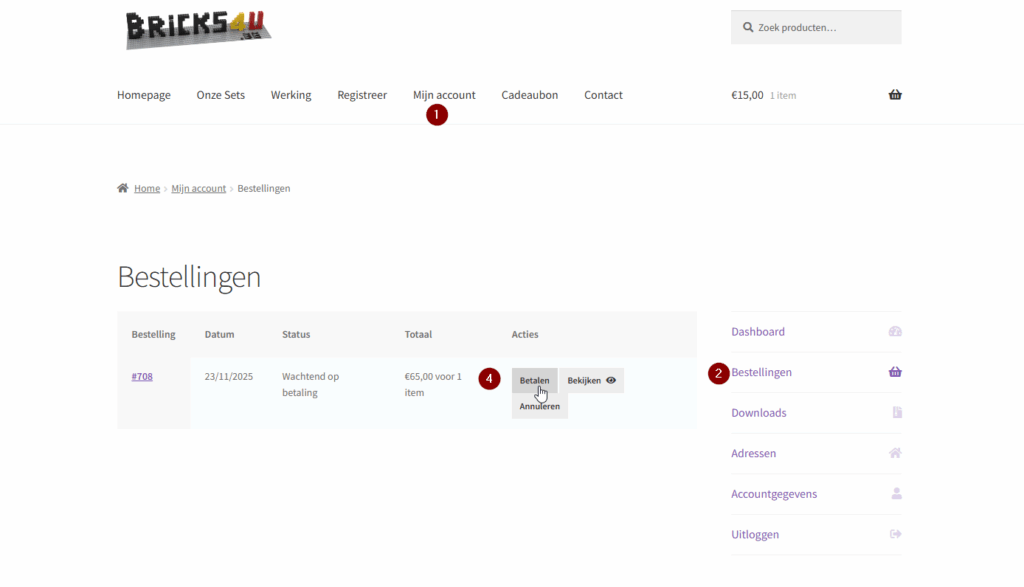Open the cart total €15,00 link
The image size is (1024, 587).
pos(747,95)
